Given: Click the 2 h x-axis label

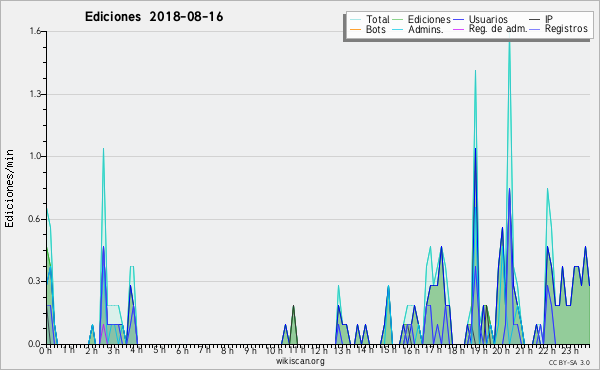Looking at the screenshot, I should 91,351.
